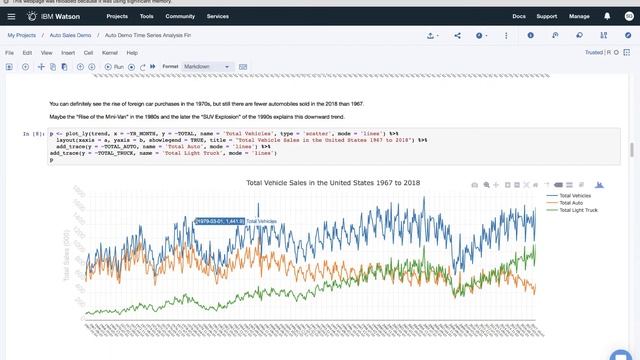Click the plot zoom out box icon
The image size is (640, 360).
coord(517,185)
